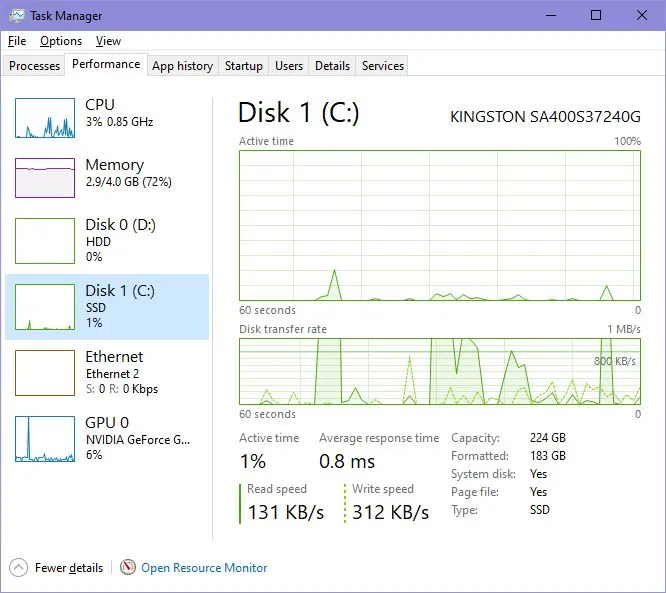Viewport: 666px width, 593px height.
Task: Click the Disk 0 (D:) mini graph
Action: [x=45, y=241]
